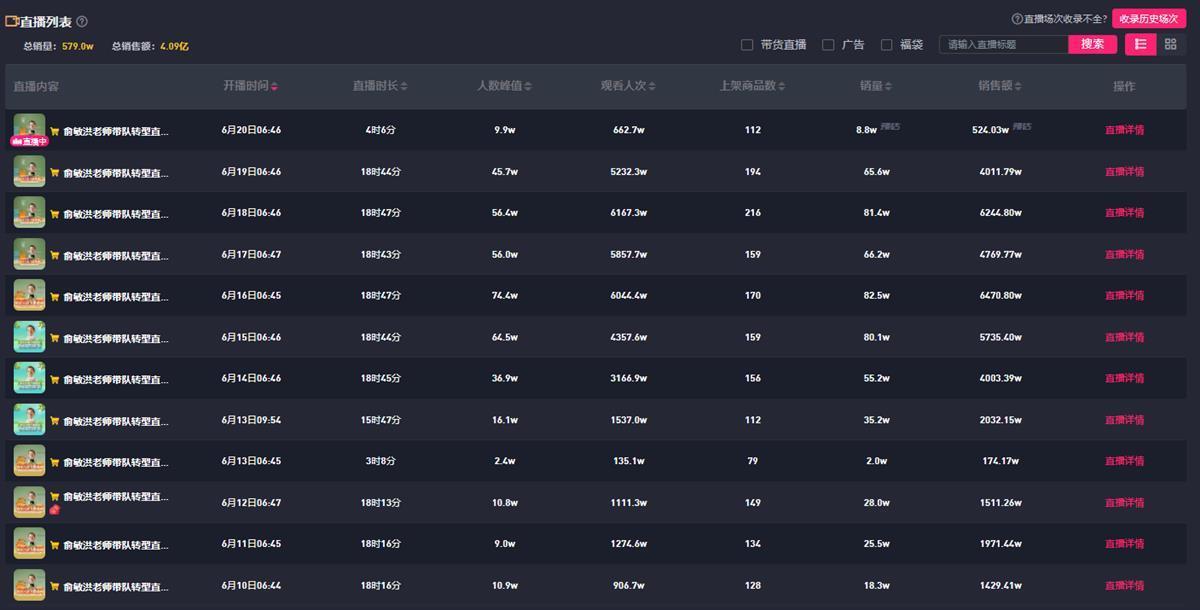Check the 福袋 filter checkbox
1200x610 pixels.
(886, 45)
